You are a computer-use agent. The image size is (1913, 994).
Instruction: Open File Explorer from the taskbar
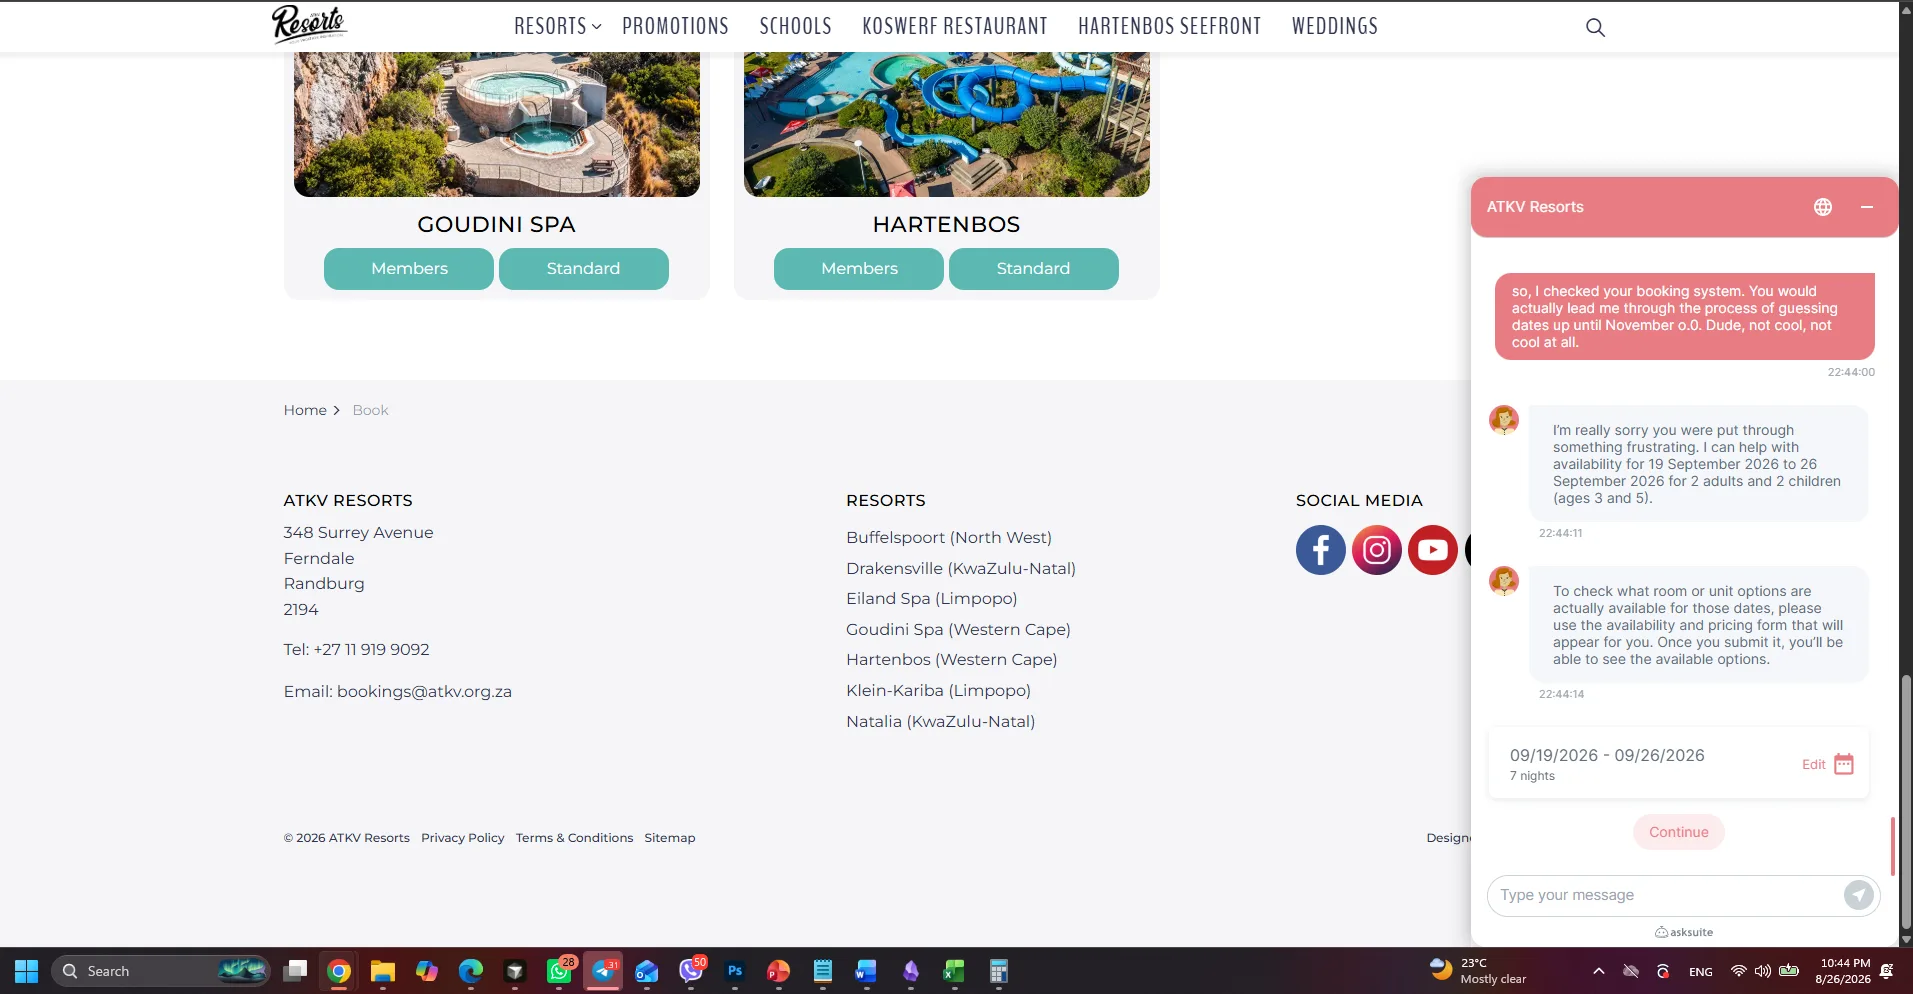point(383,971)
